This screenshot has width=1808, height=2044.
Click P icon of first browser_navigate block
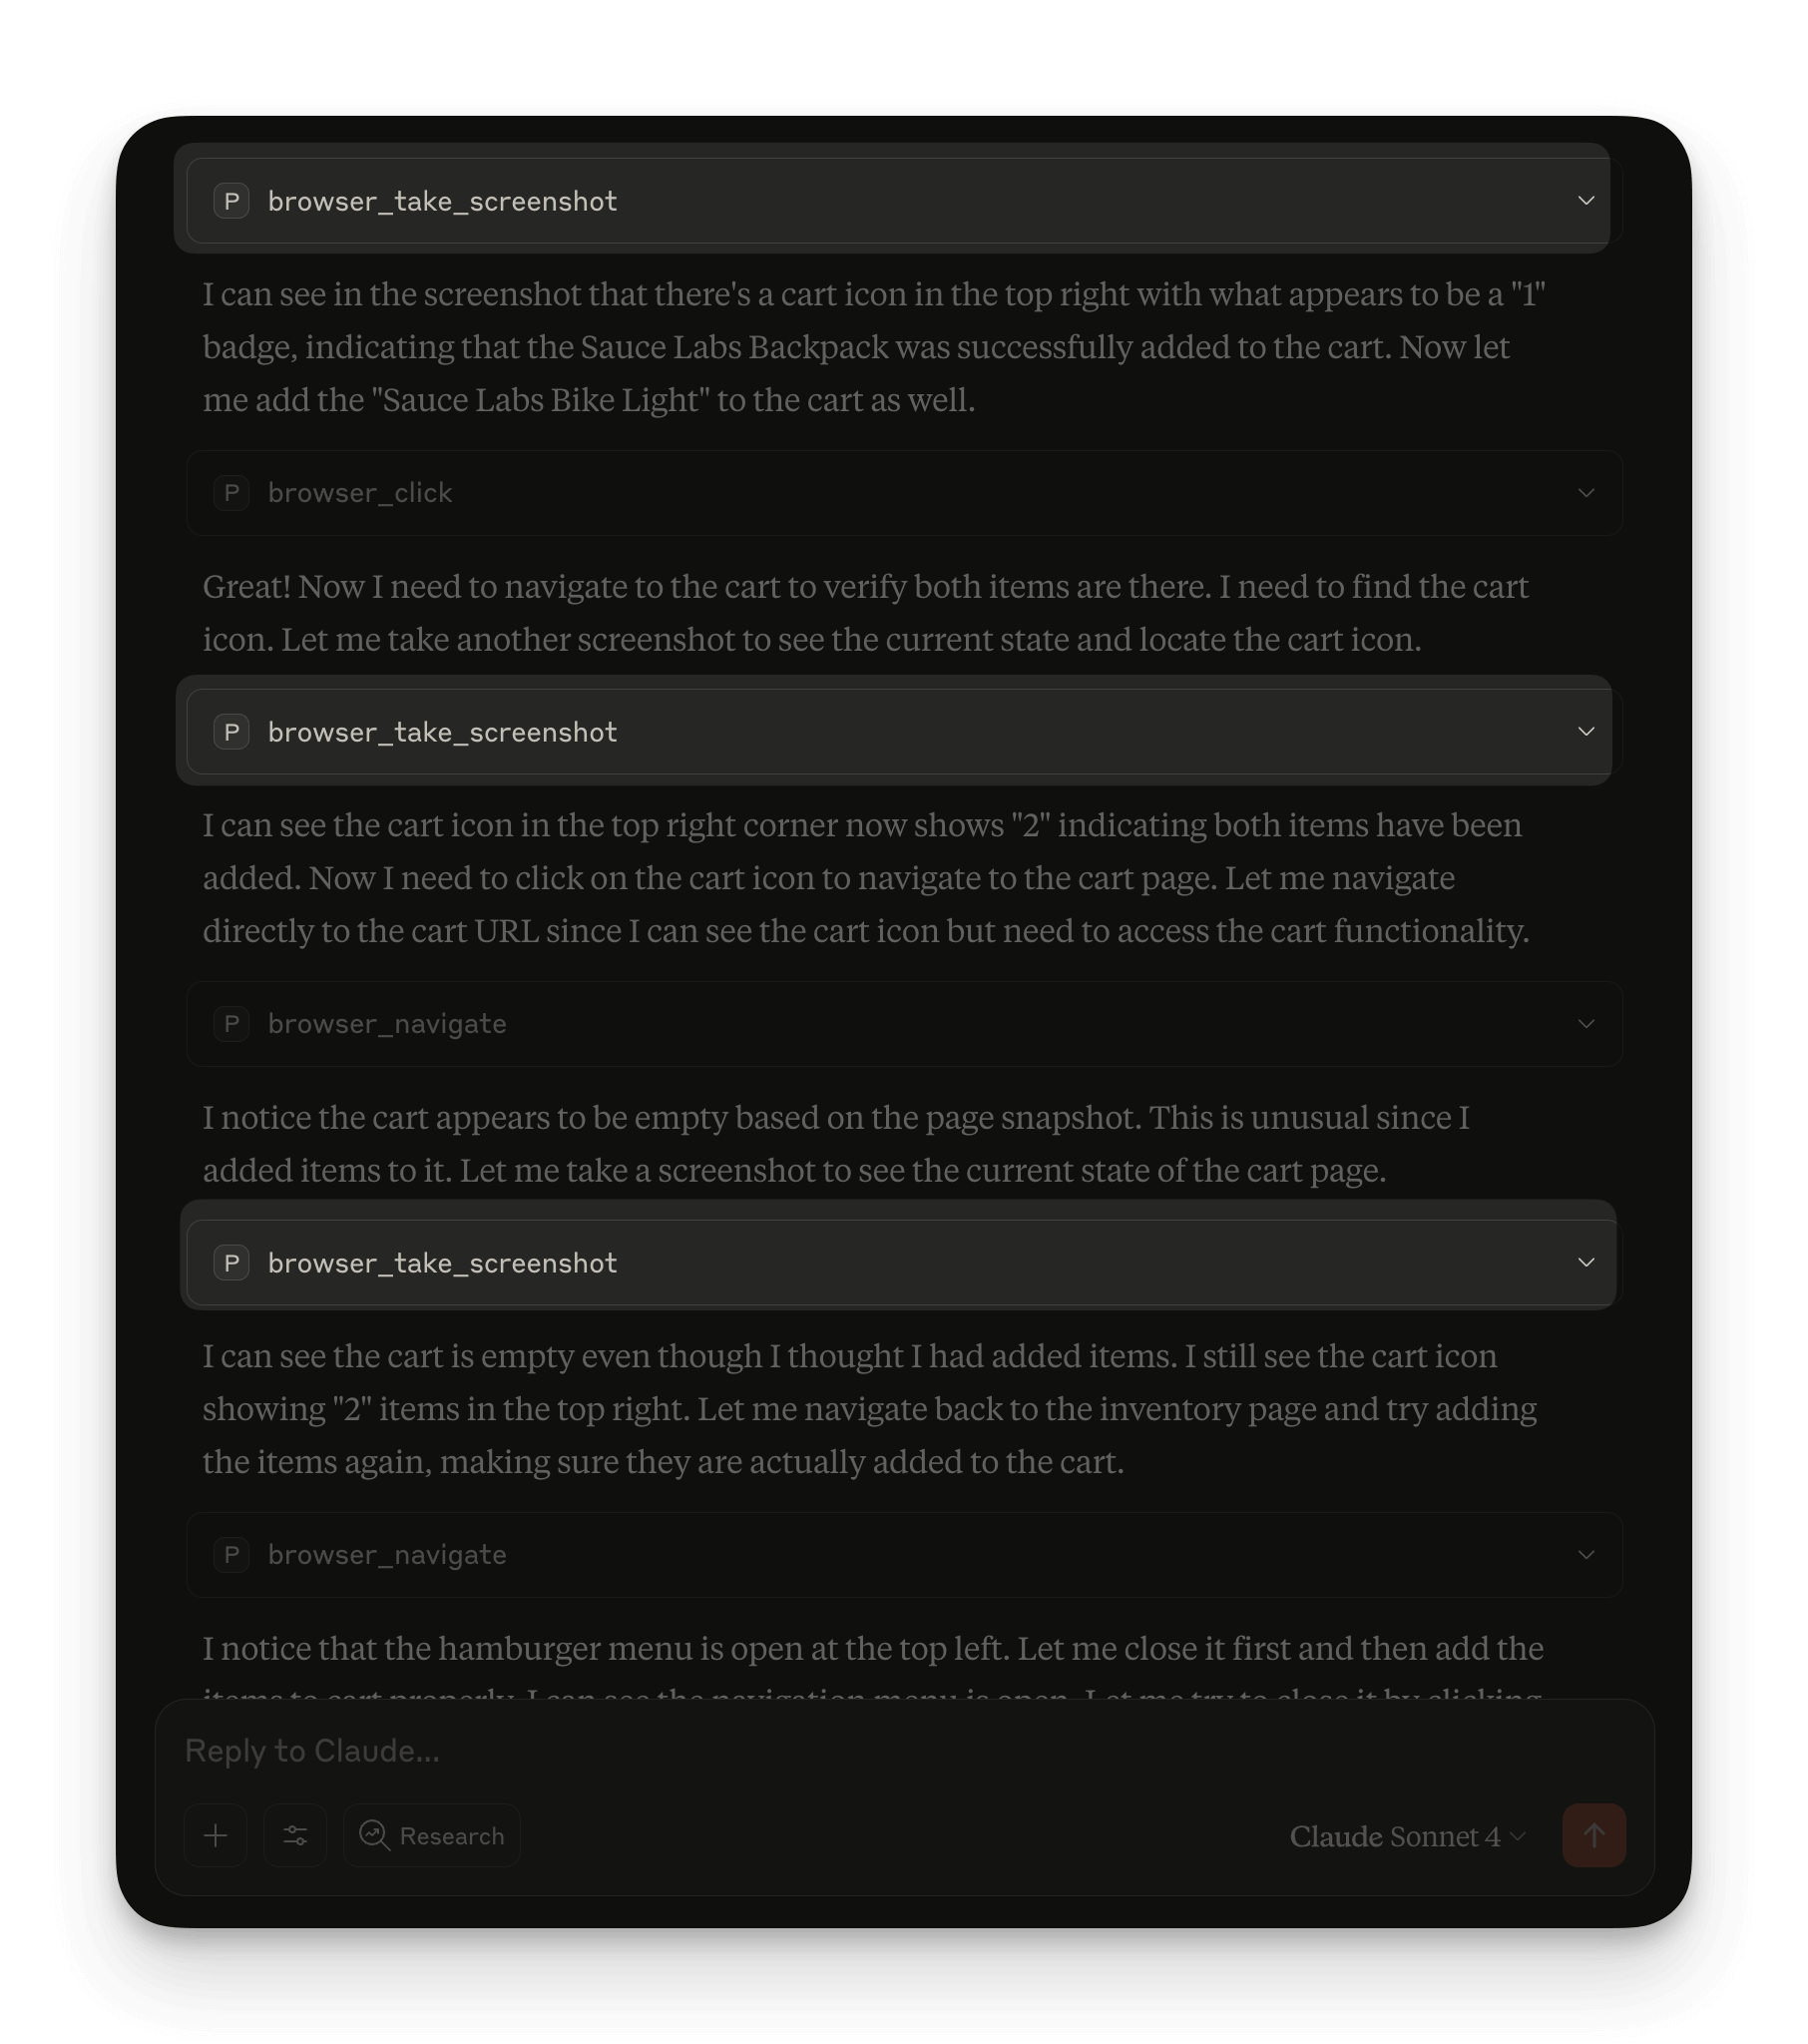point(231,1024)
